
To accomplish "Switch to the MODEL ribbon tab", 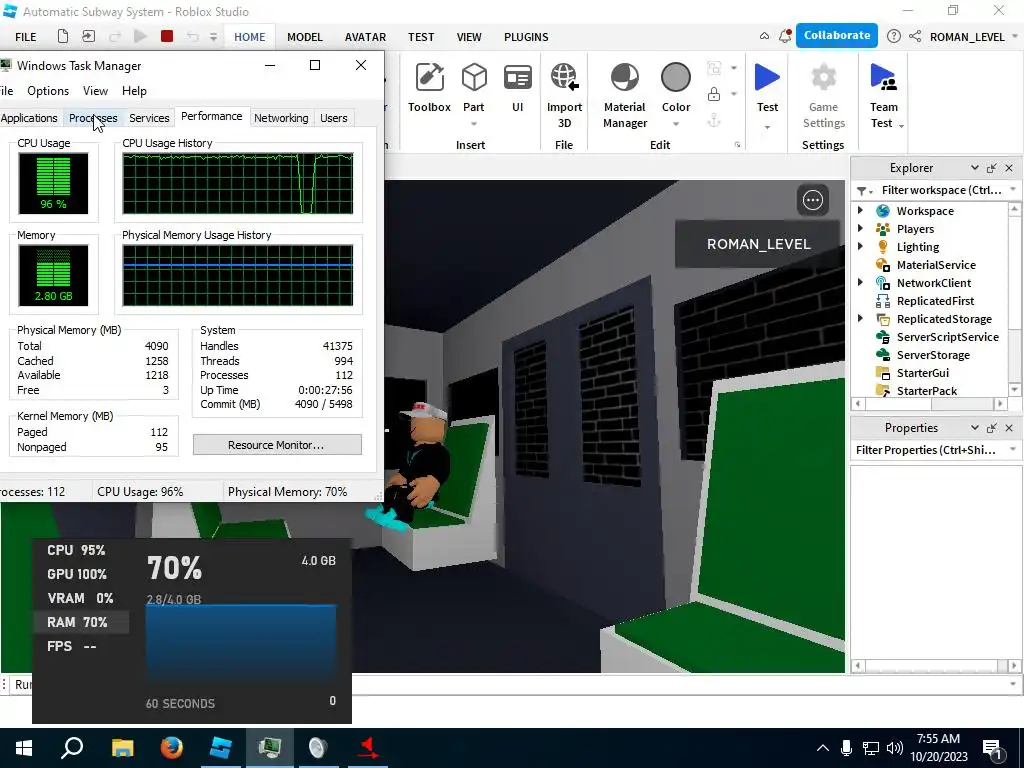I will 305,37.
